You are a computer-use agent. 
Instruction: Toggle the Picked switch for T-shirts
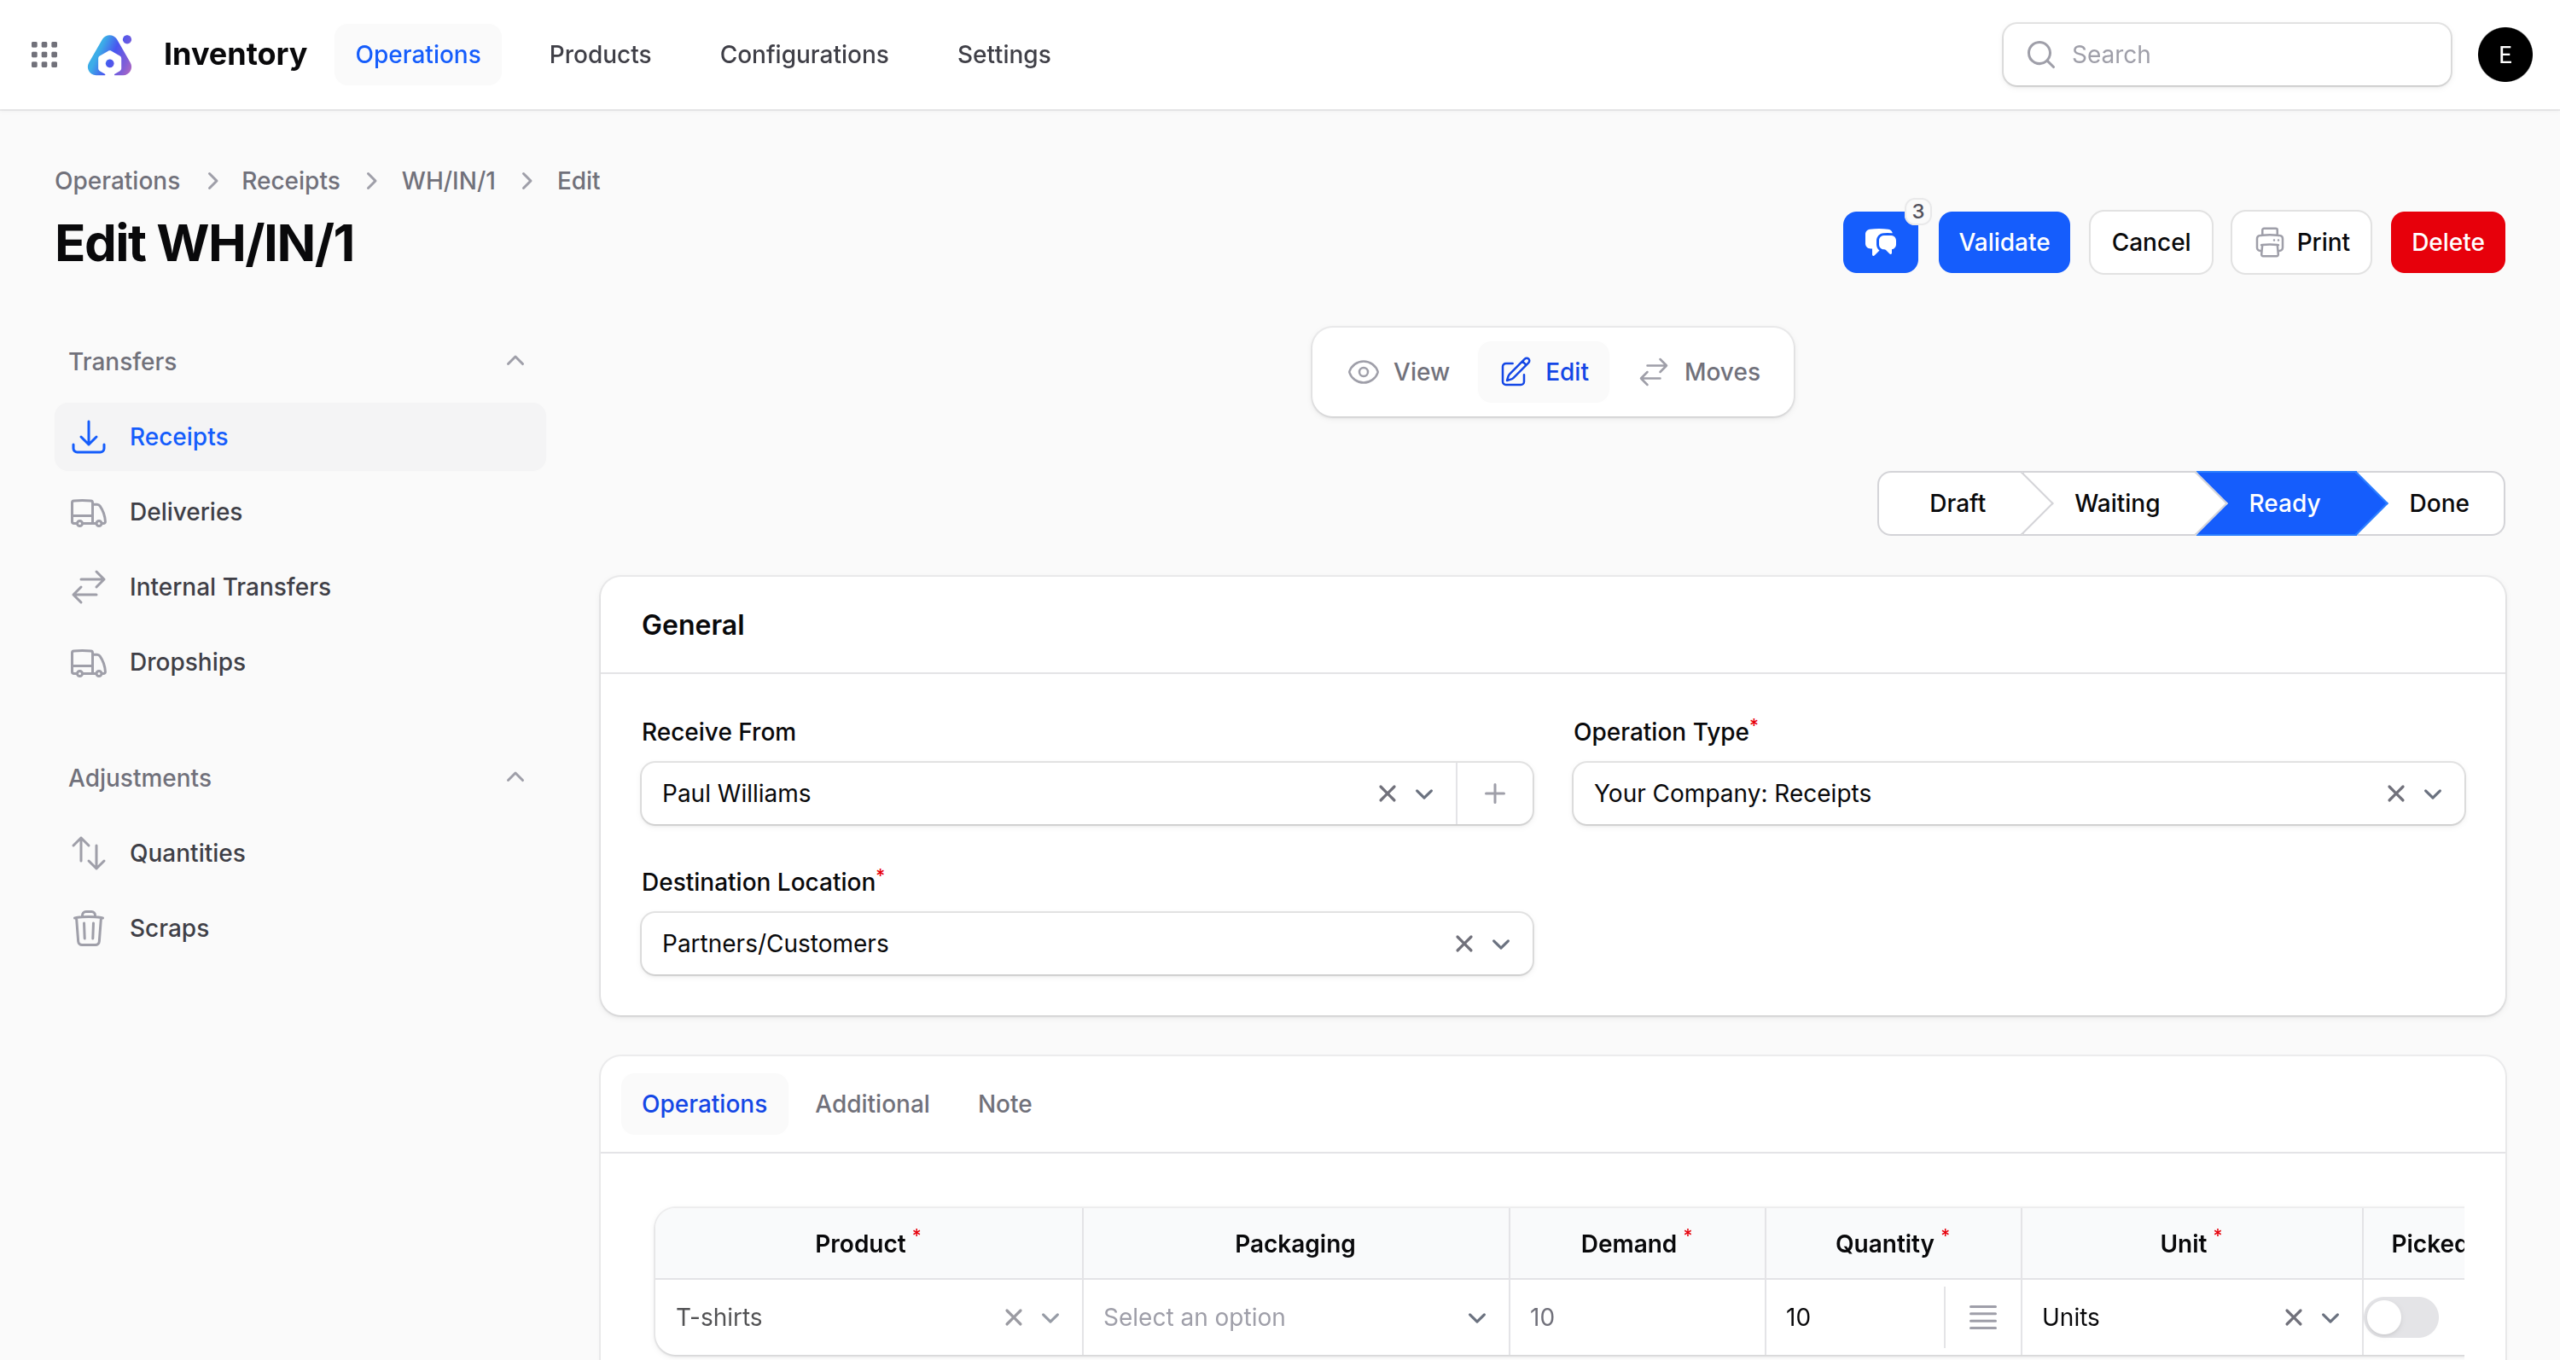[x=2400, y=1317]
